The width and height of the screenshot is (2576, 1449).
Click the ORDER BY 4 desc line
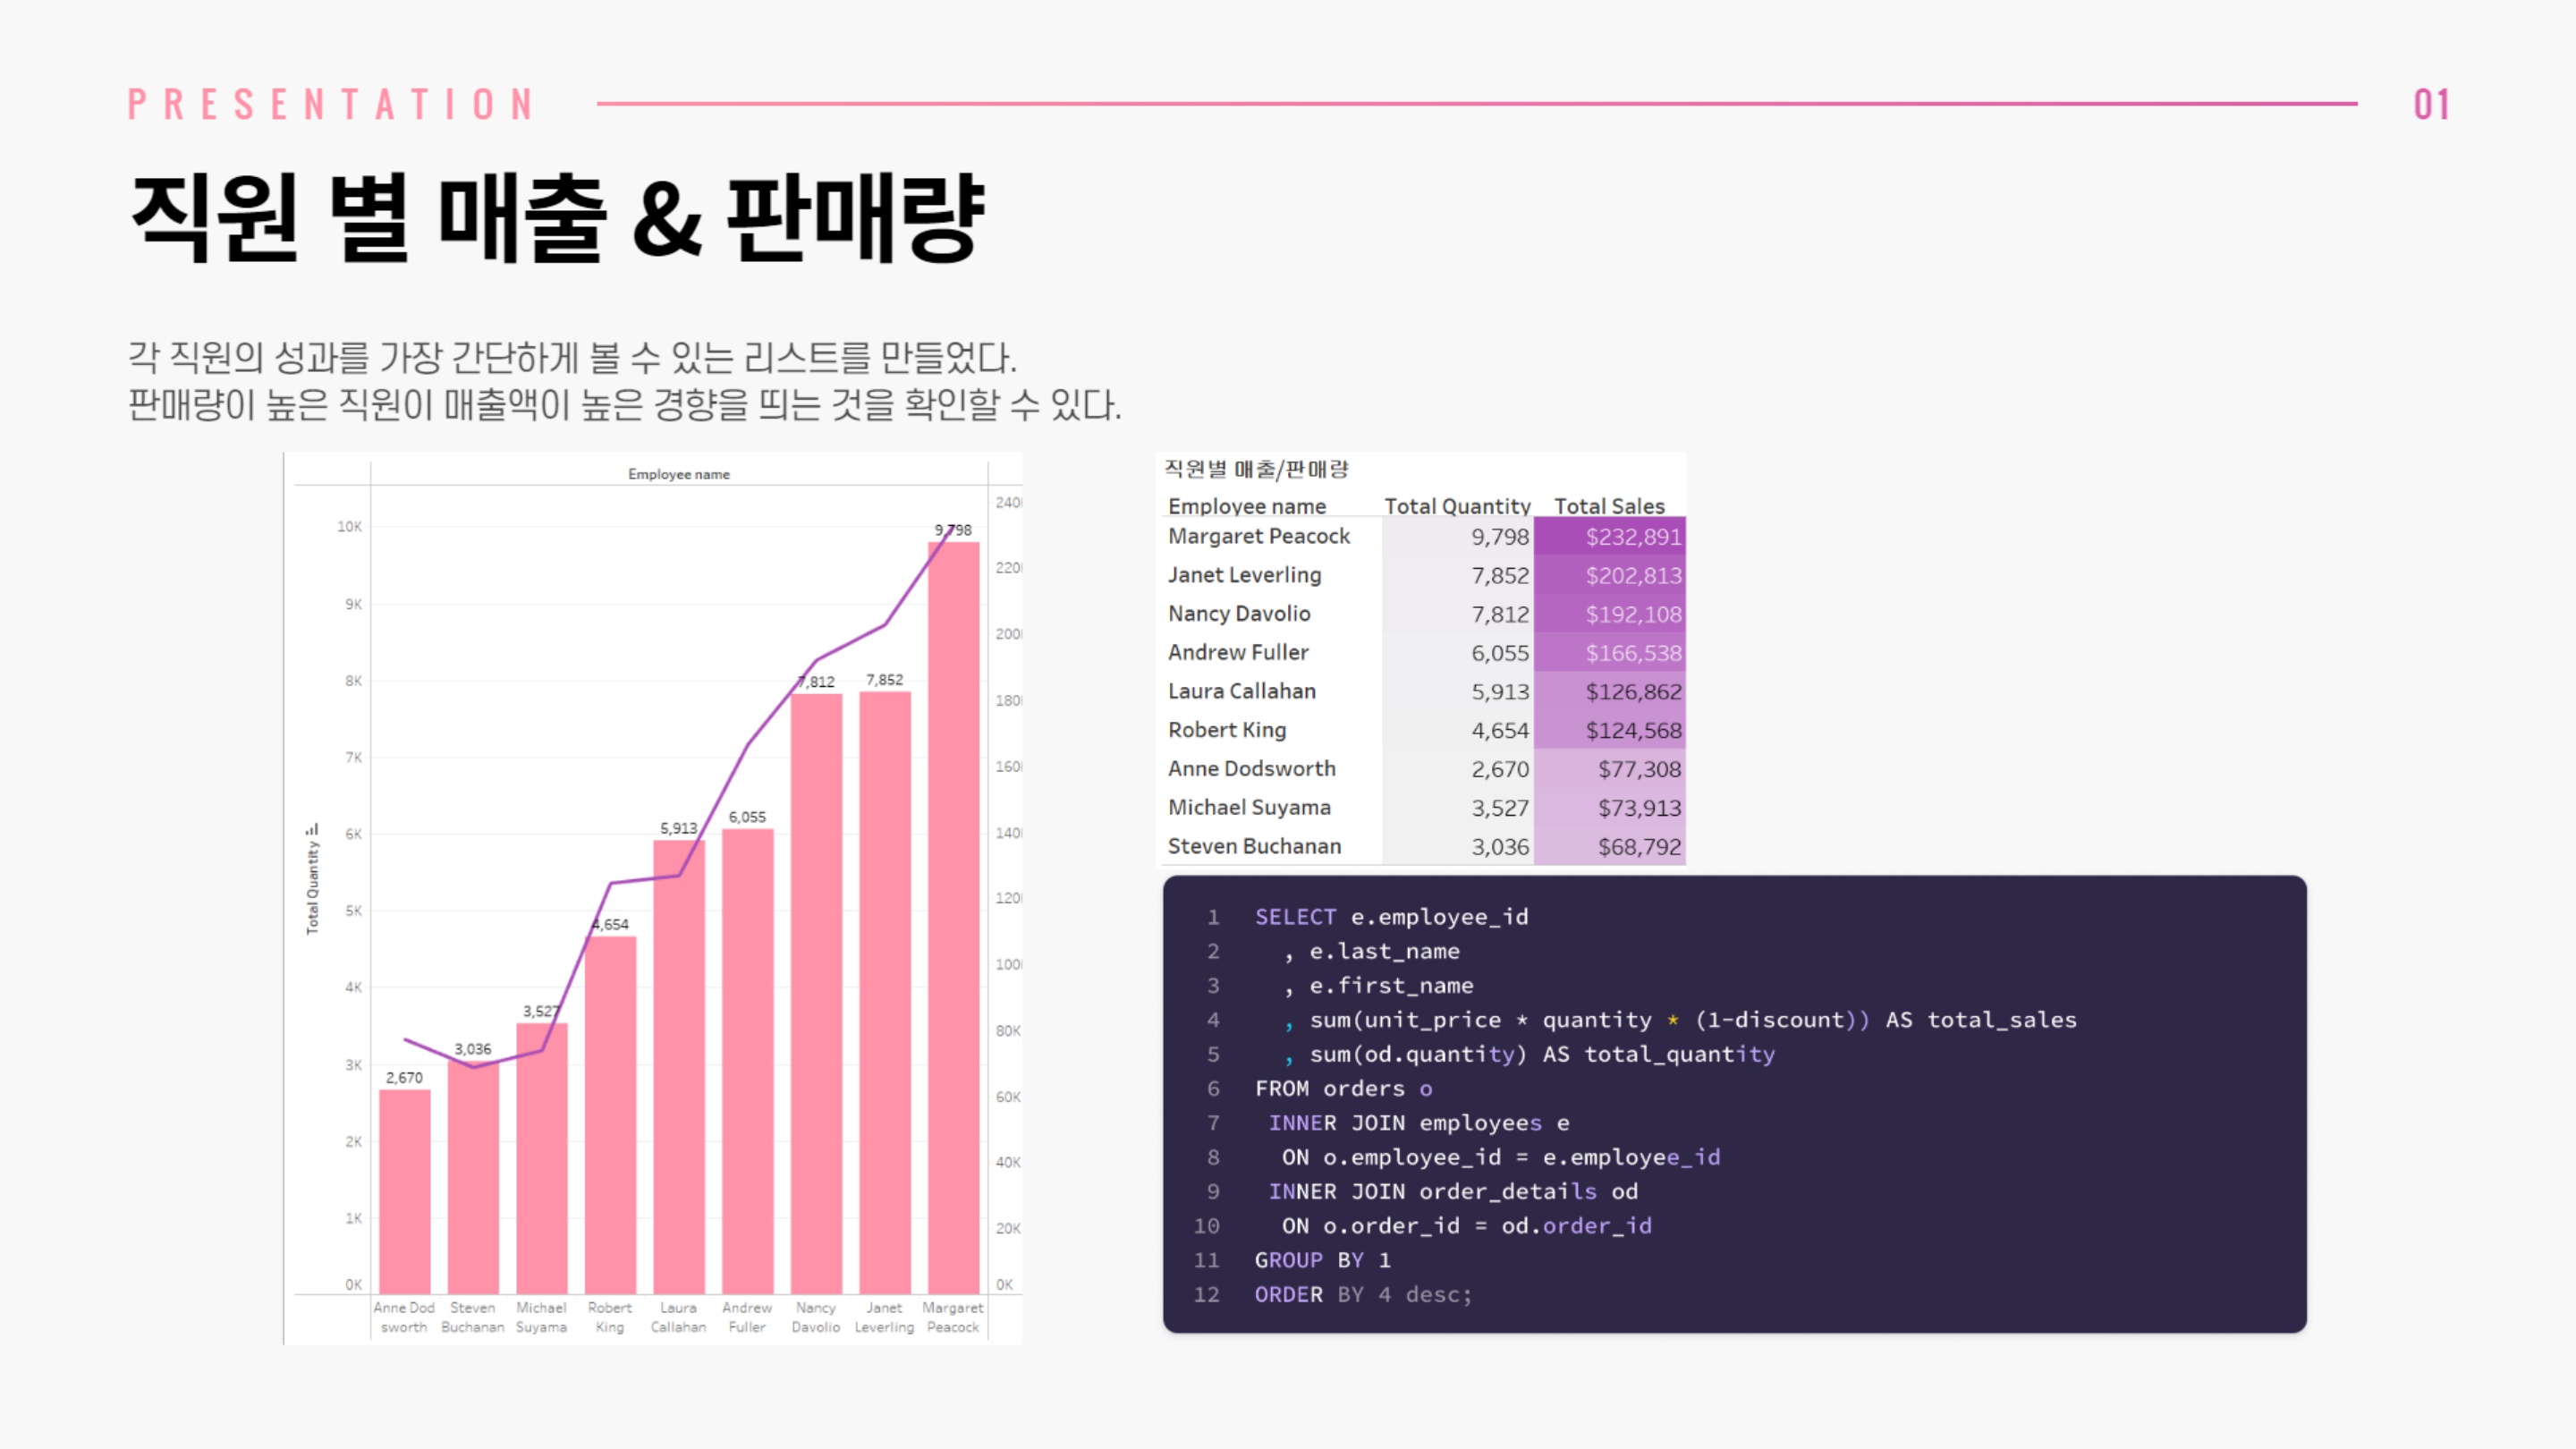click(1362, 1294)
